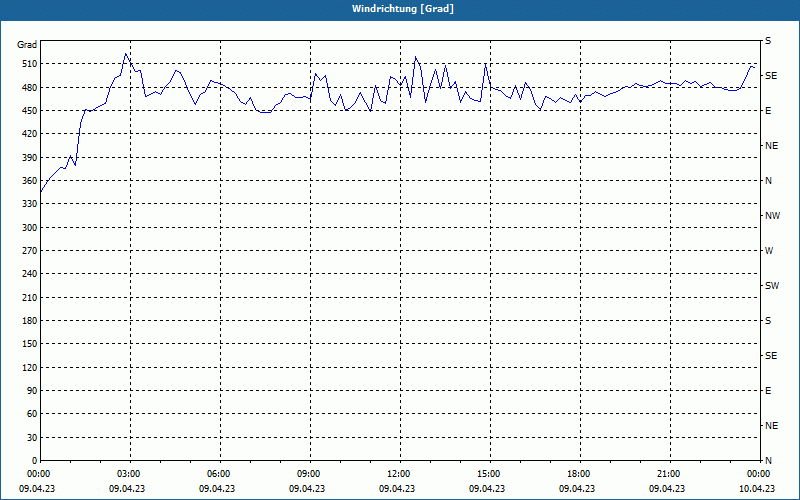
Task: Click compass label E level with 90 Grad
Action: click(768, 391)
